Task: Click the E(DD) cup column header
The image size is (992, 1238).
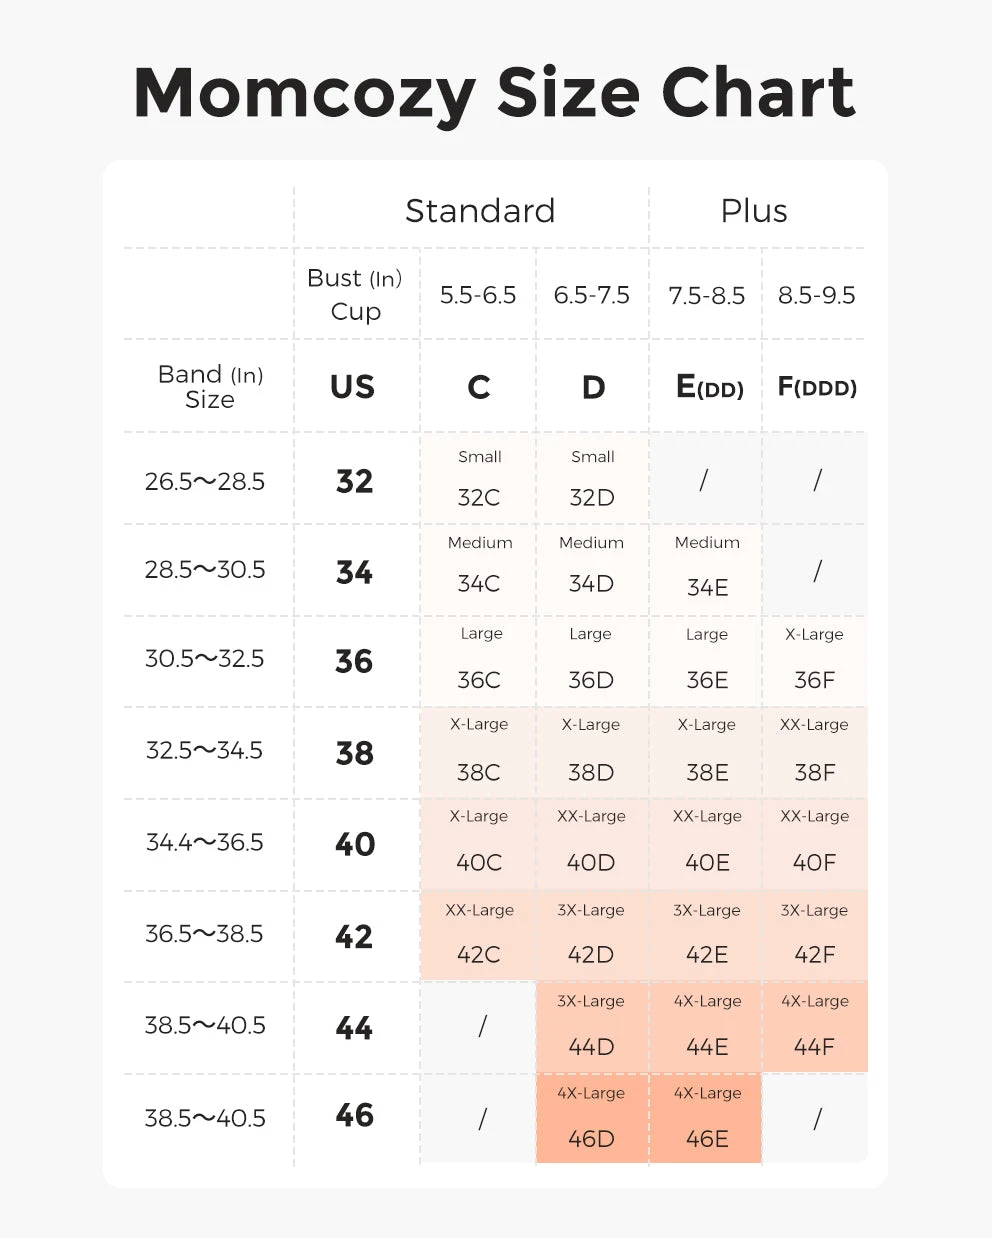Action: 709,387
